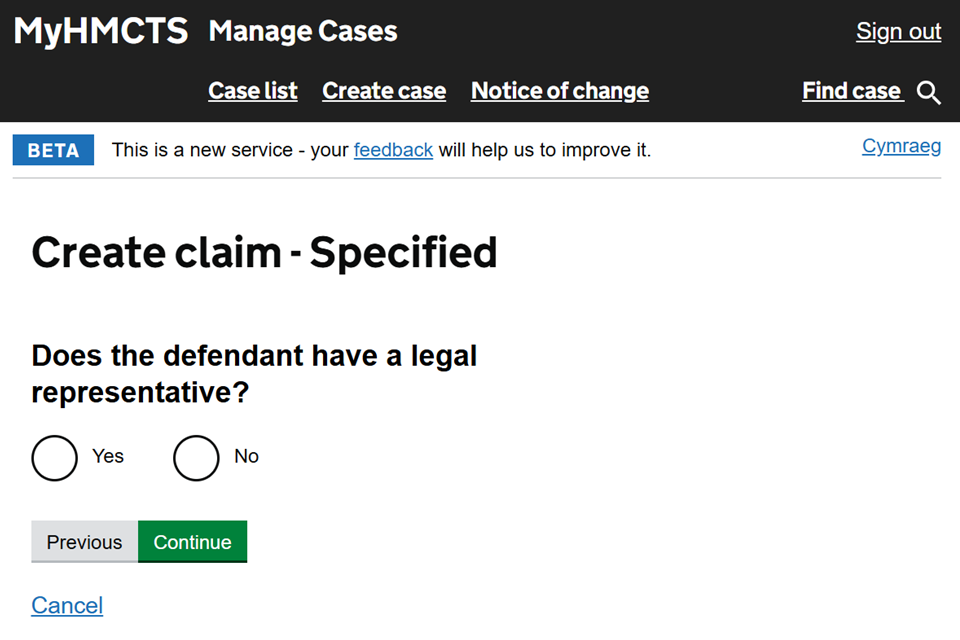Viewport: 960px width, 640px height.
Task: Click the magnifying glass search icon
Action: 929,92
